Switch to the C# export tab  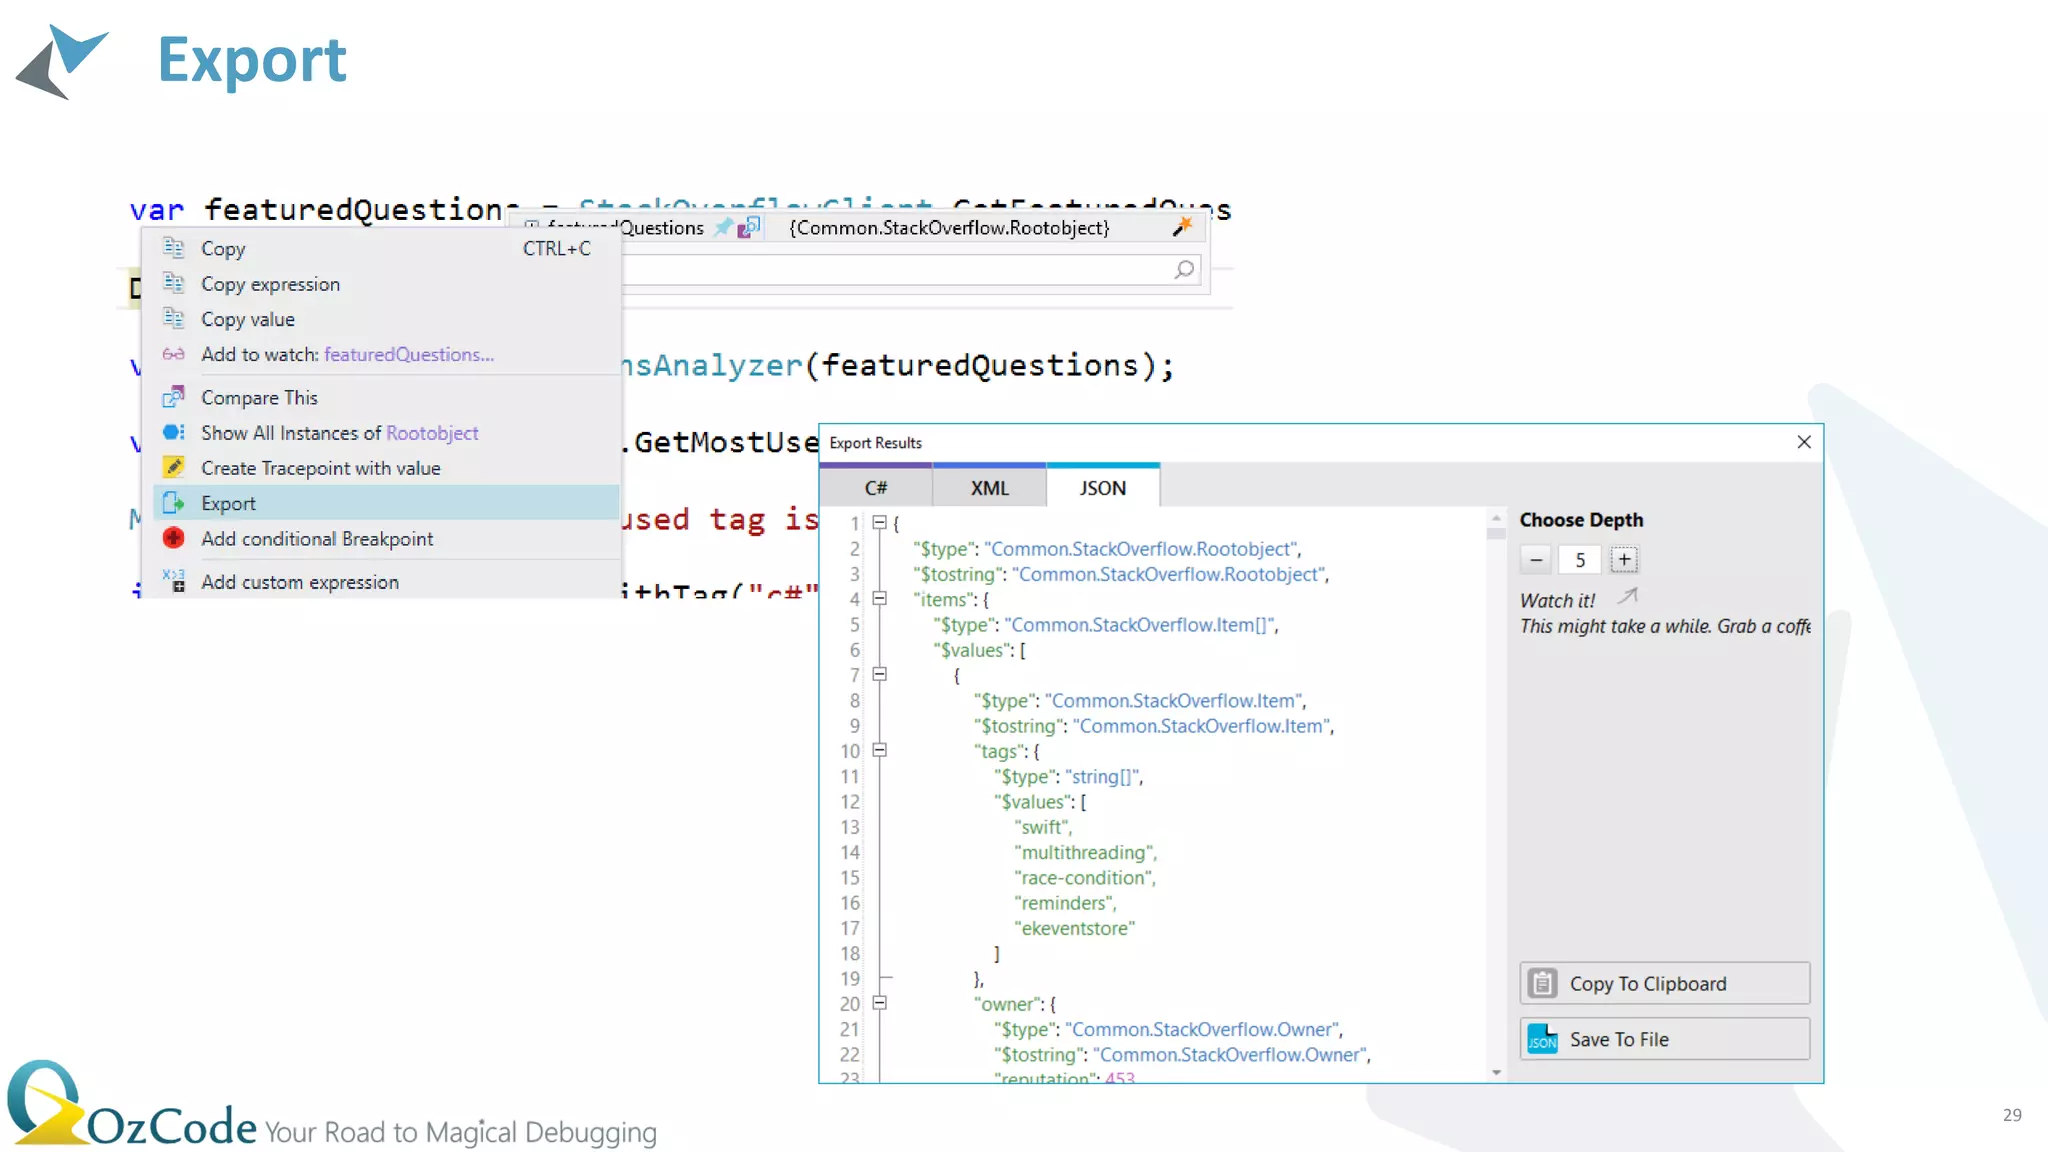876,488
